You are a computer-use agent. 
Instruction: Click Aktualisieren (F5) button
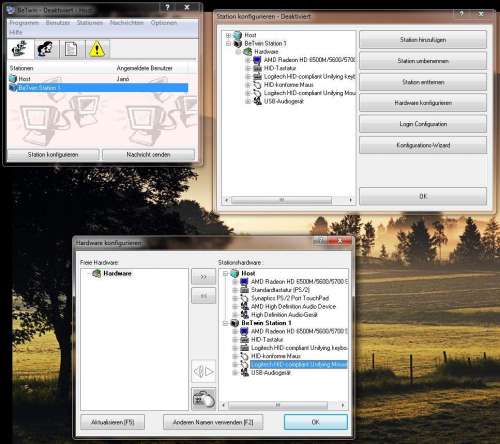(x=113, y=422)
